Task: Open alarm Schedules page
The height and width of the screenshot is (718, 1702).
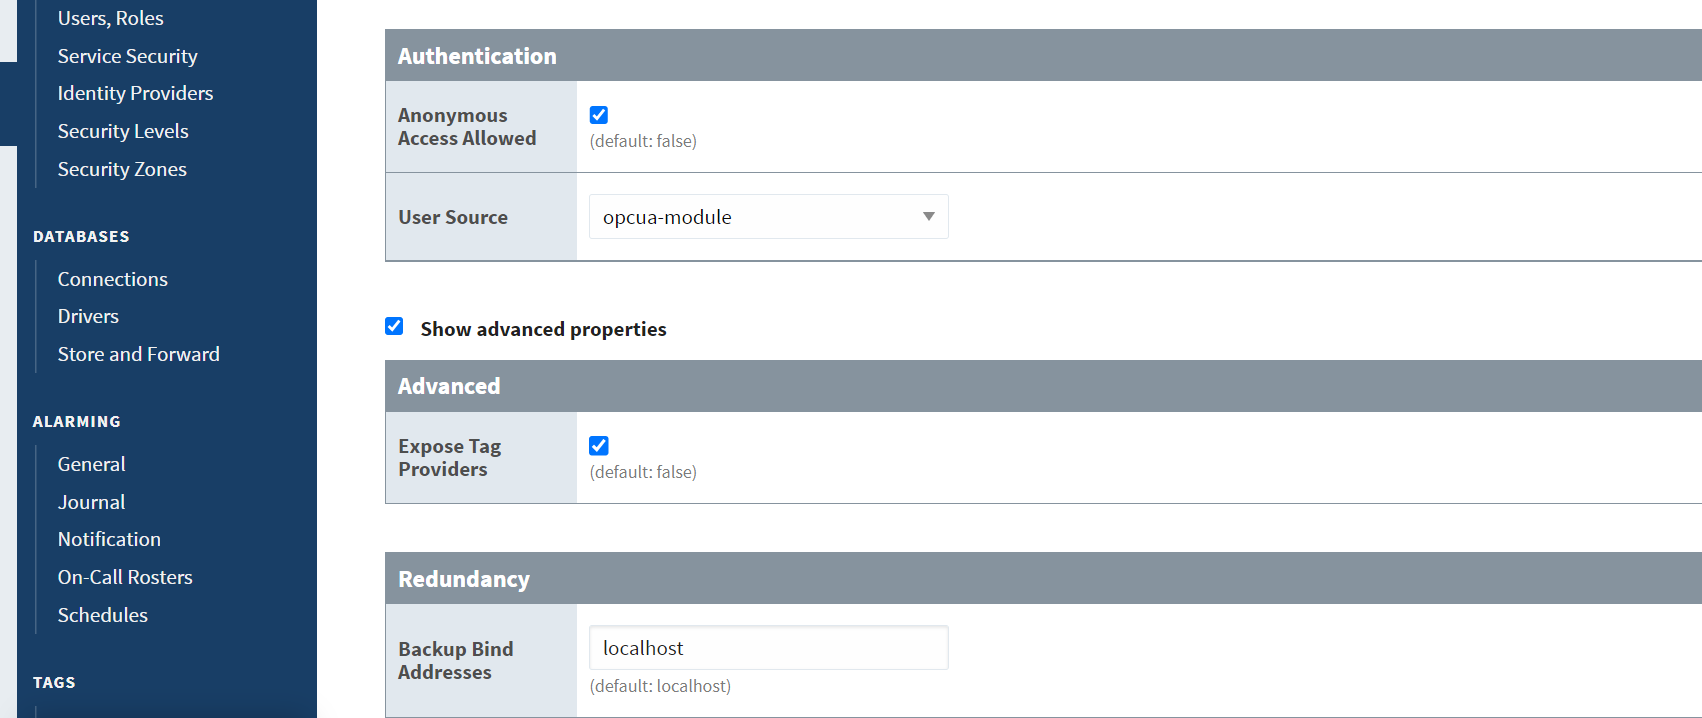Action: click(x=102, y=615)
